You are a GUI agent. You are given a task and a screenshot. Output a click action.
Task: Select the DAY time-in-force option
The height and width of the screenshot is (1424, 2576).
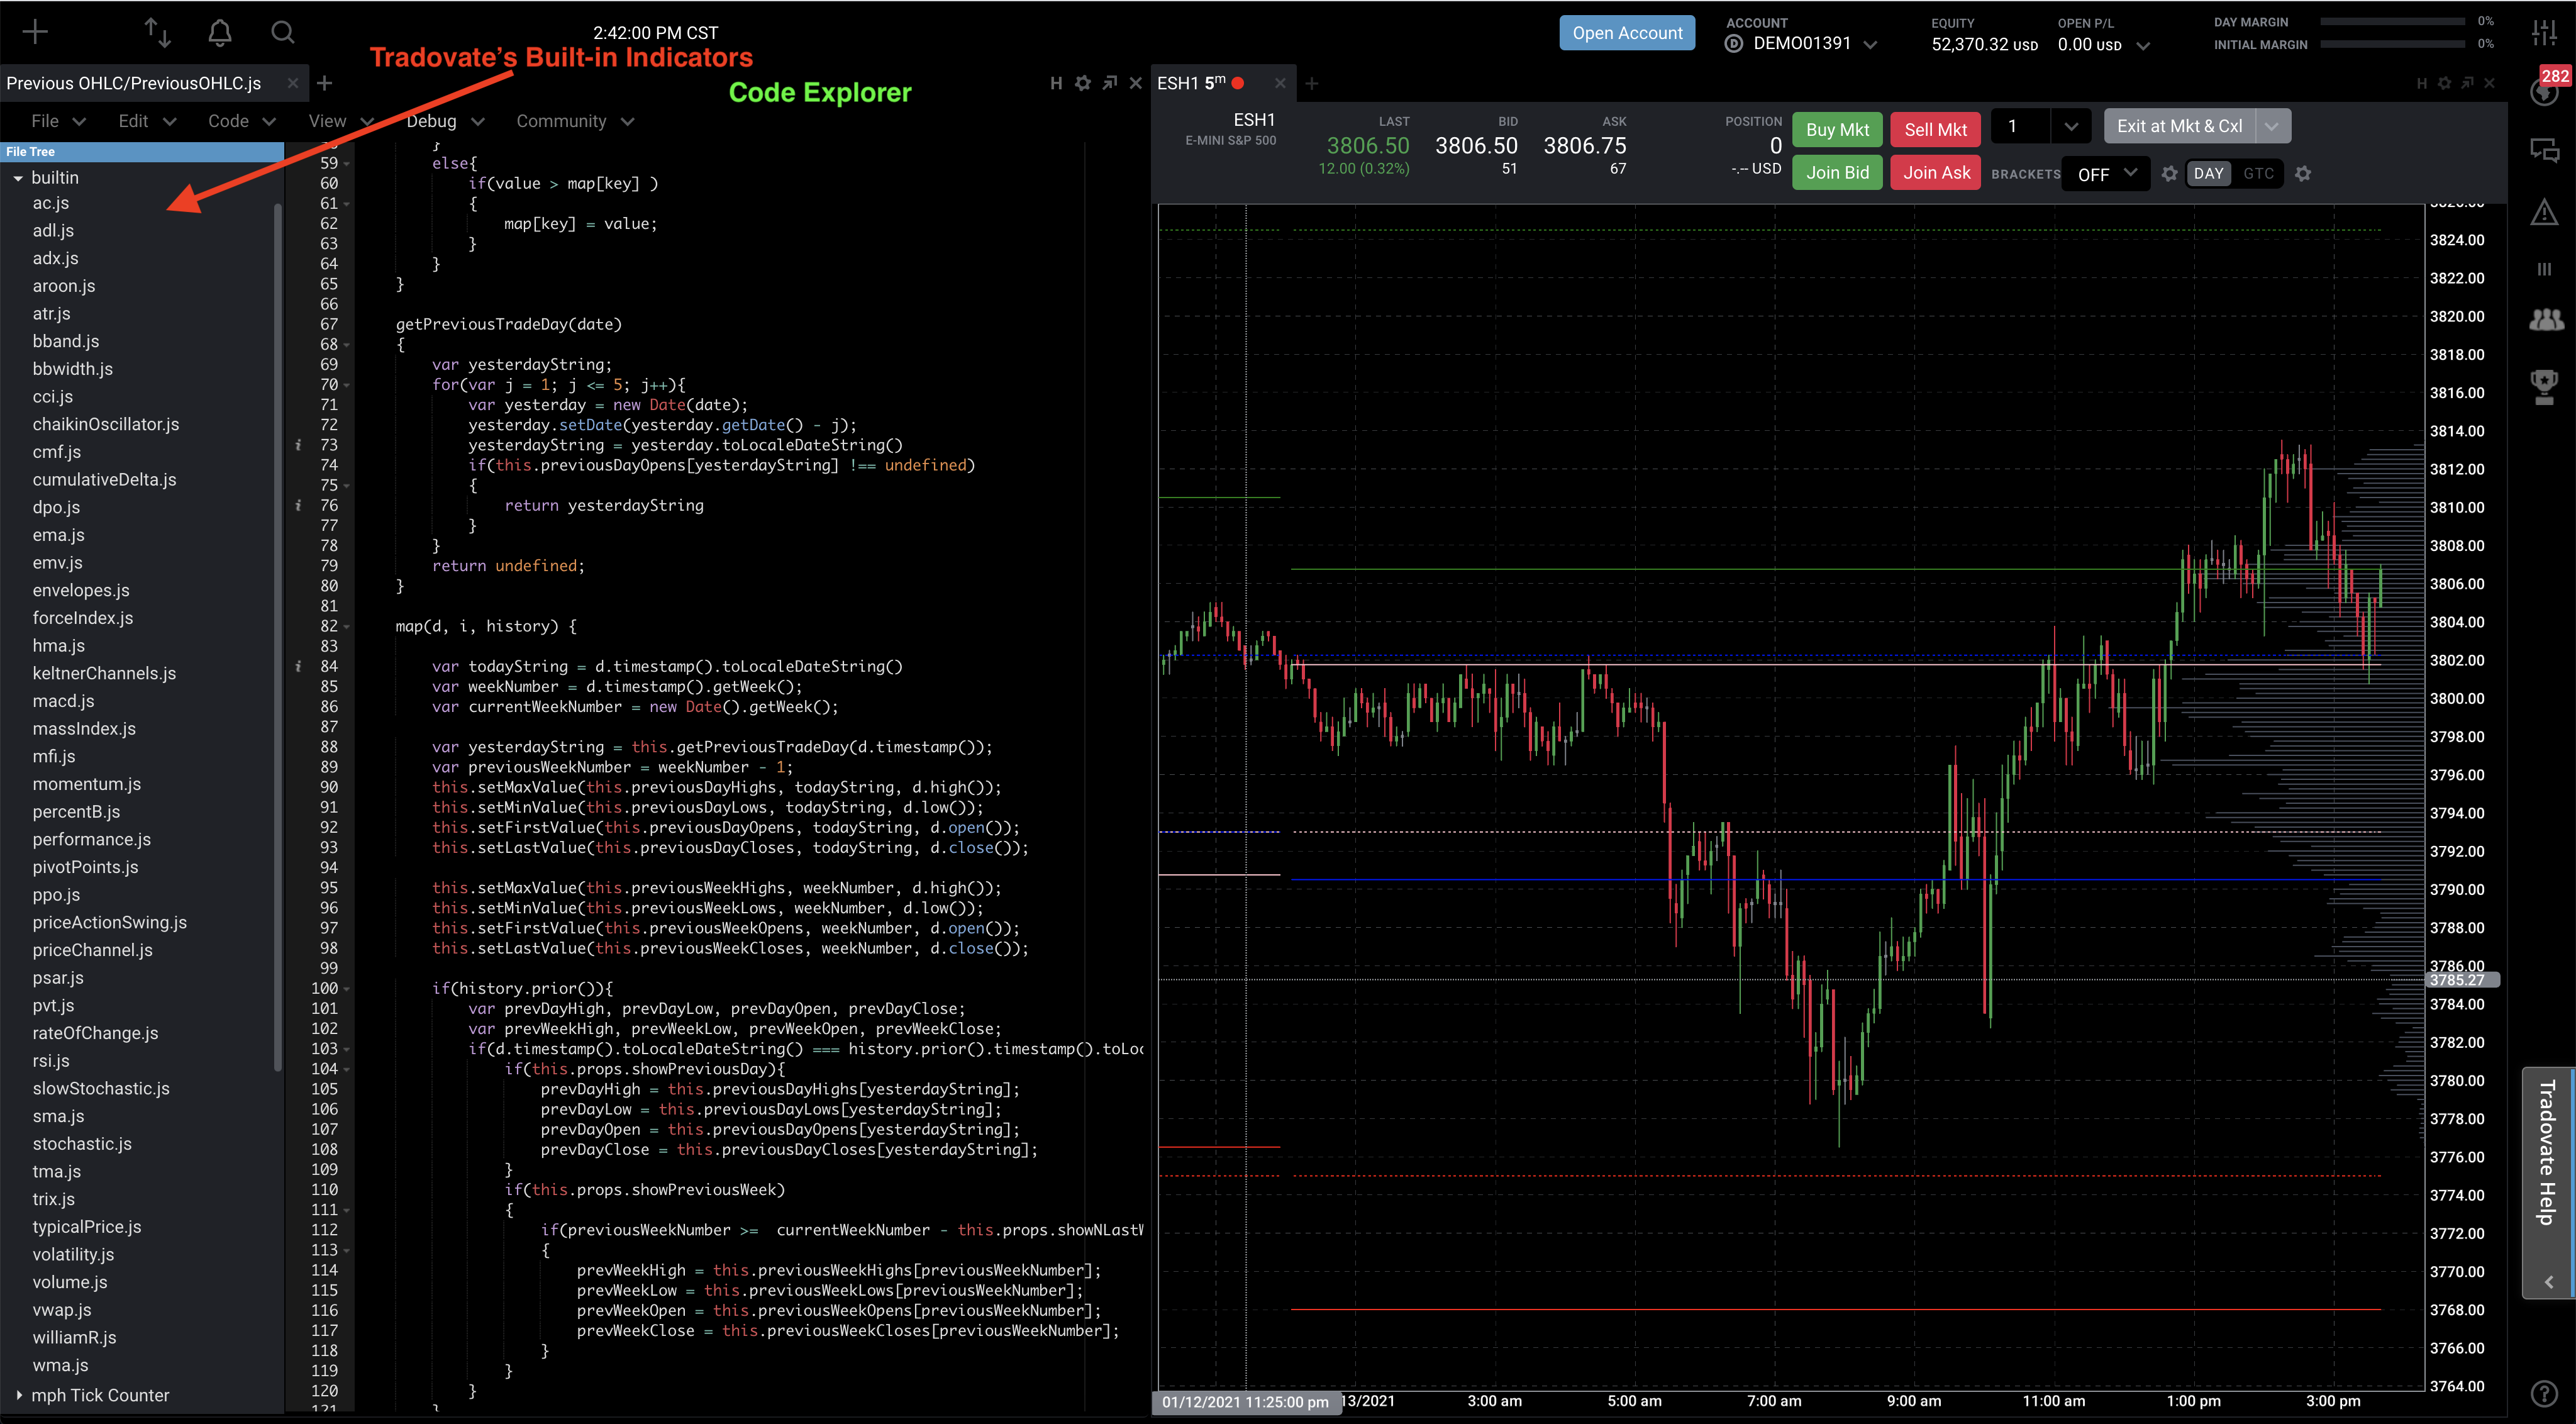tap(2208, 174)
